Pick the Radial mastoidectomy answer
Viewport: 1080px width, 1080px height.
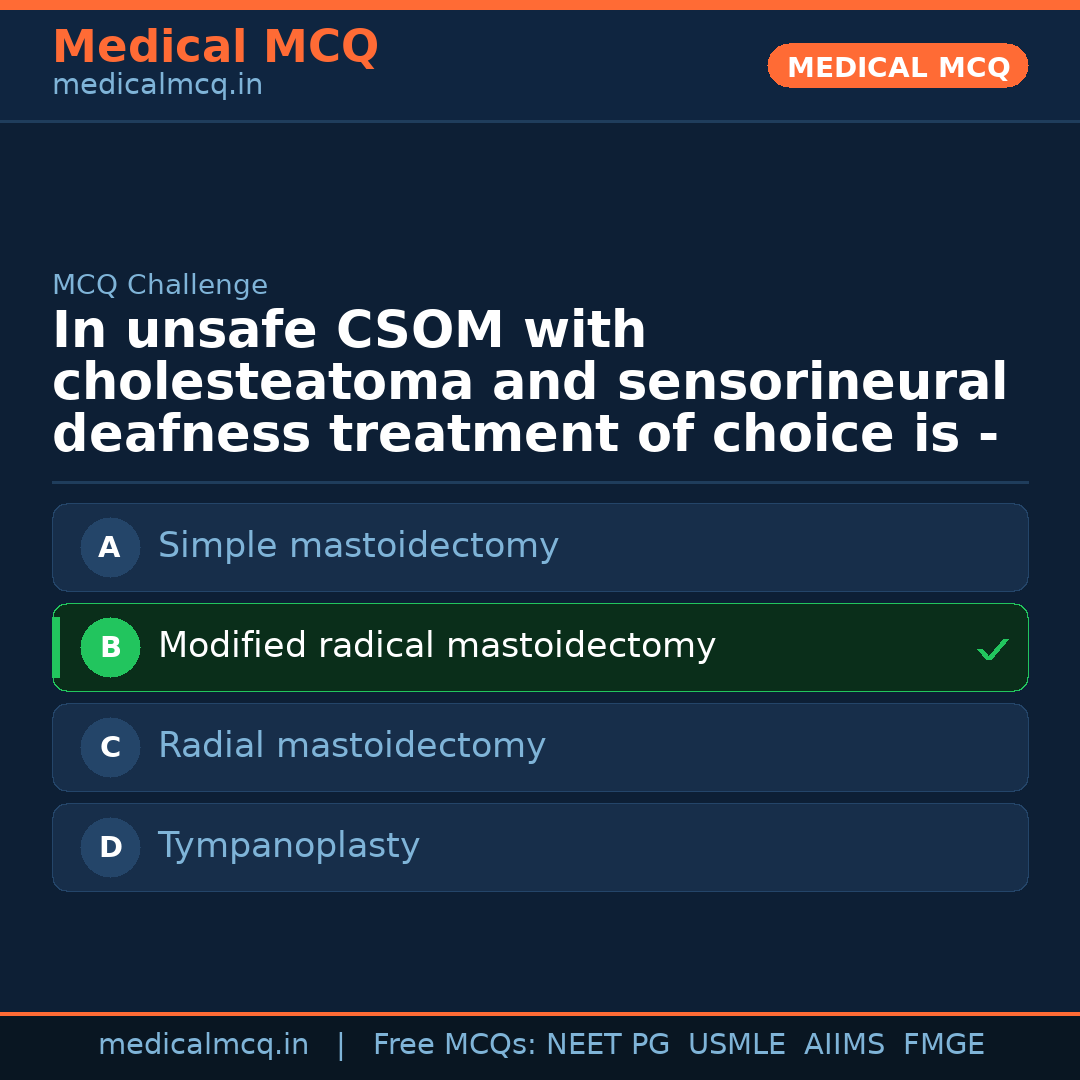point(352,746)
